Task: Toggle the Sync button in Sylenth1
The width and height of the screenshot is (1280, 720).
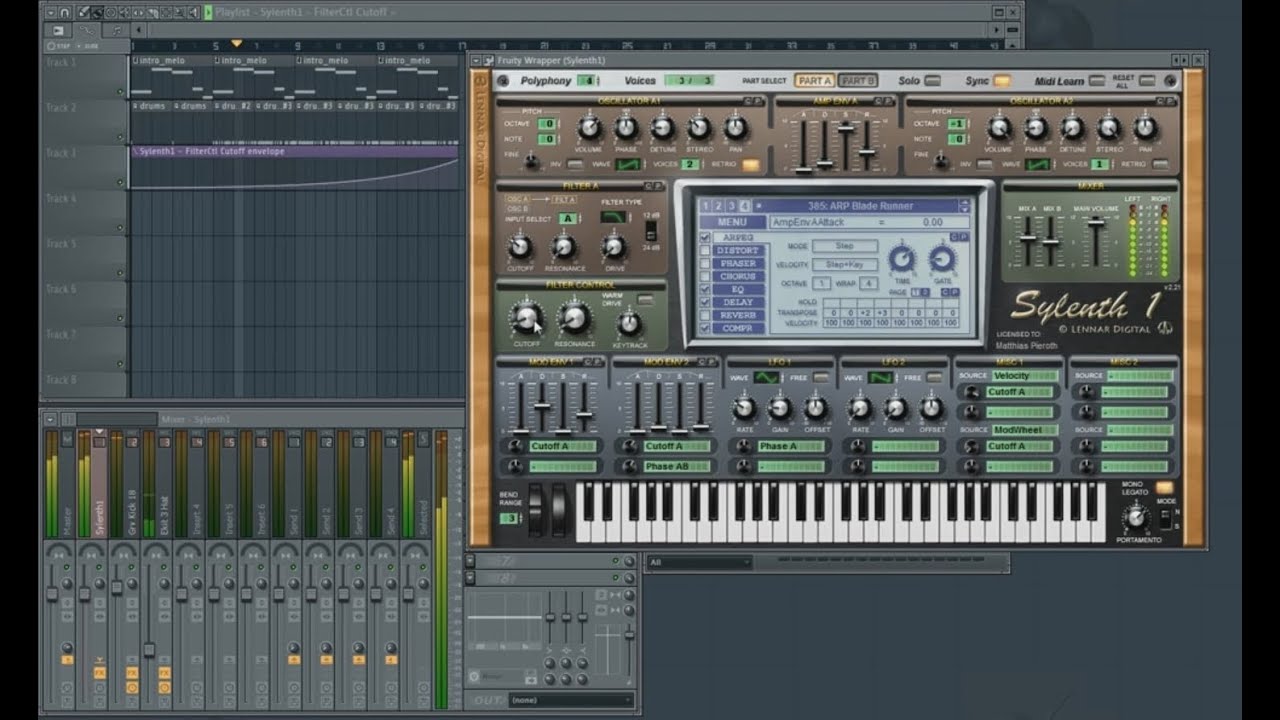Action: (1001, 81)
